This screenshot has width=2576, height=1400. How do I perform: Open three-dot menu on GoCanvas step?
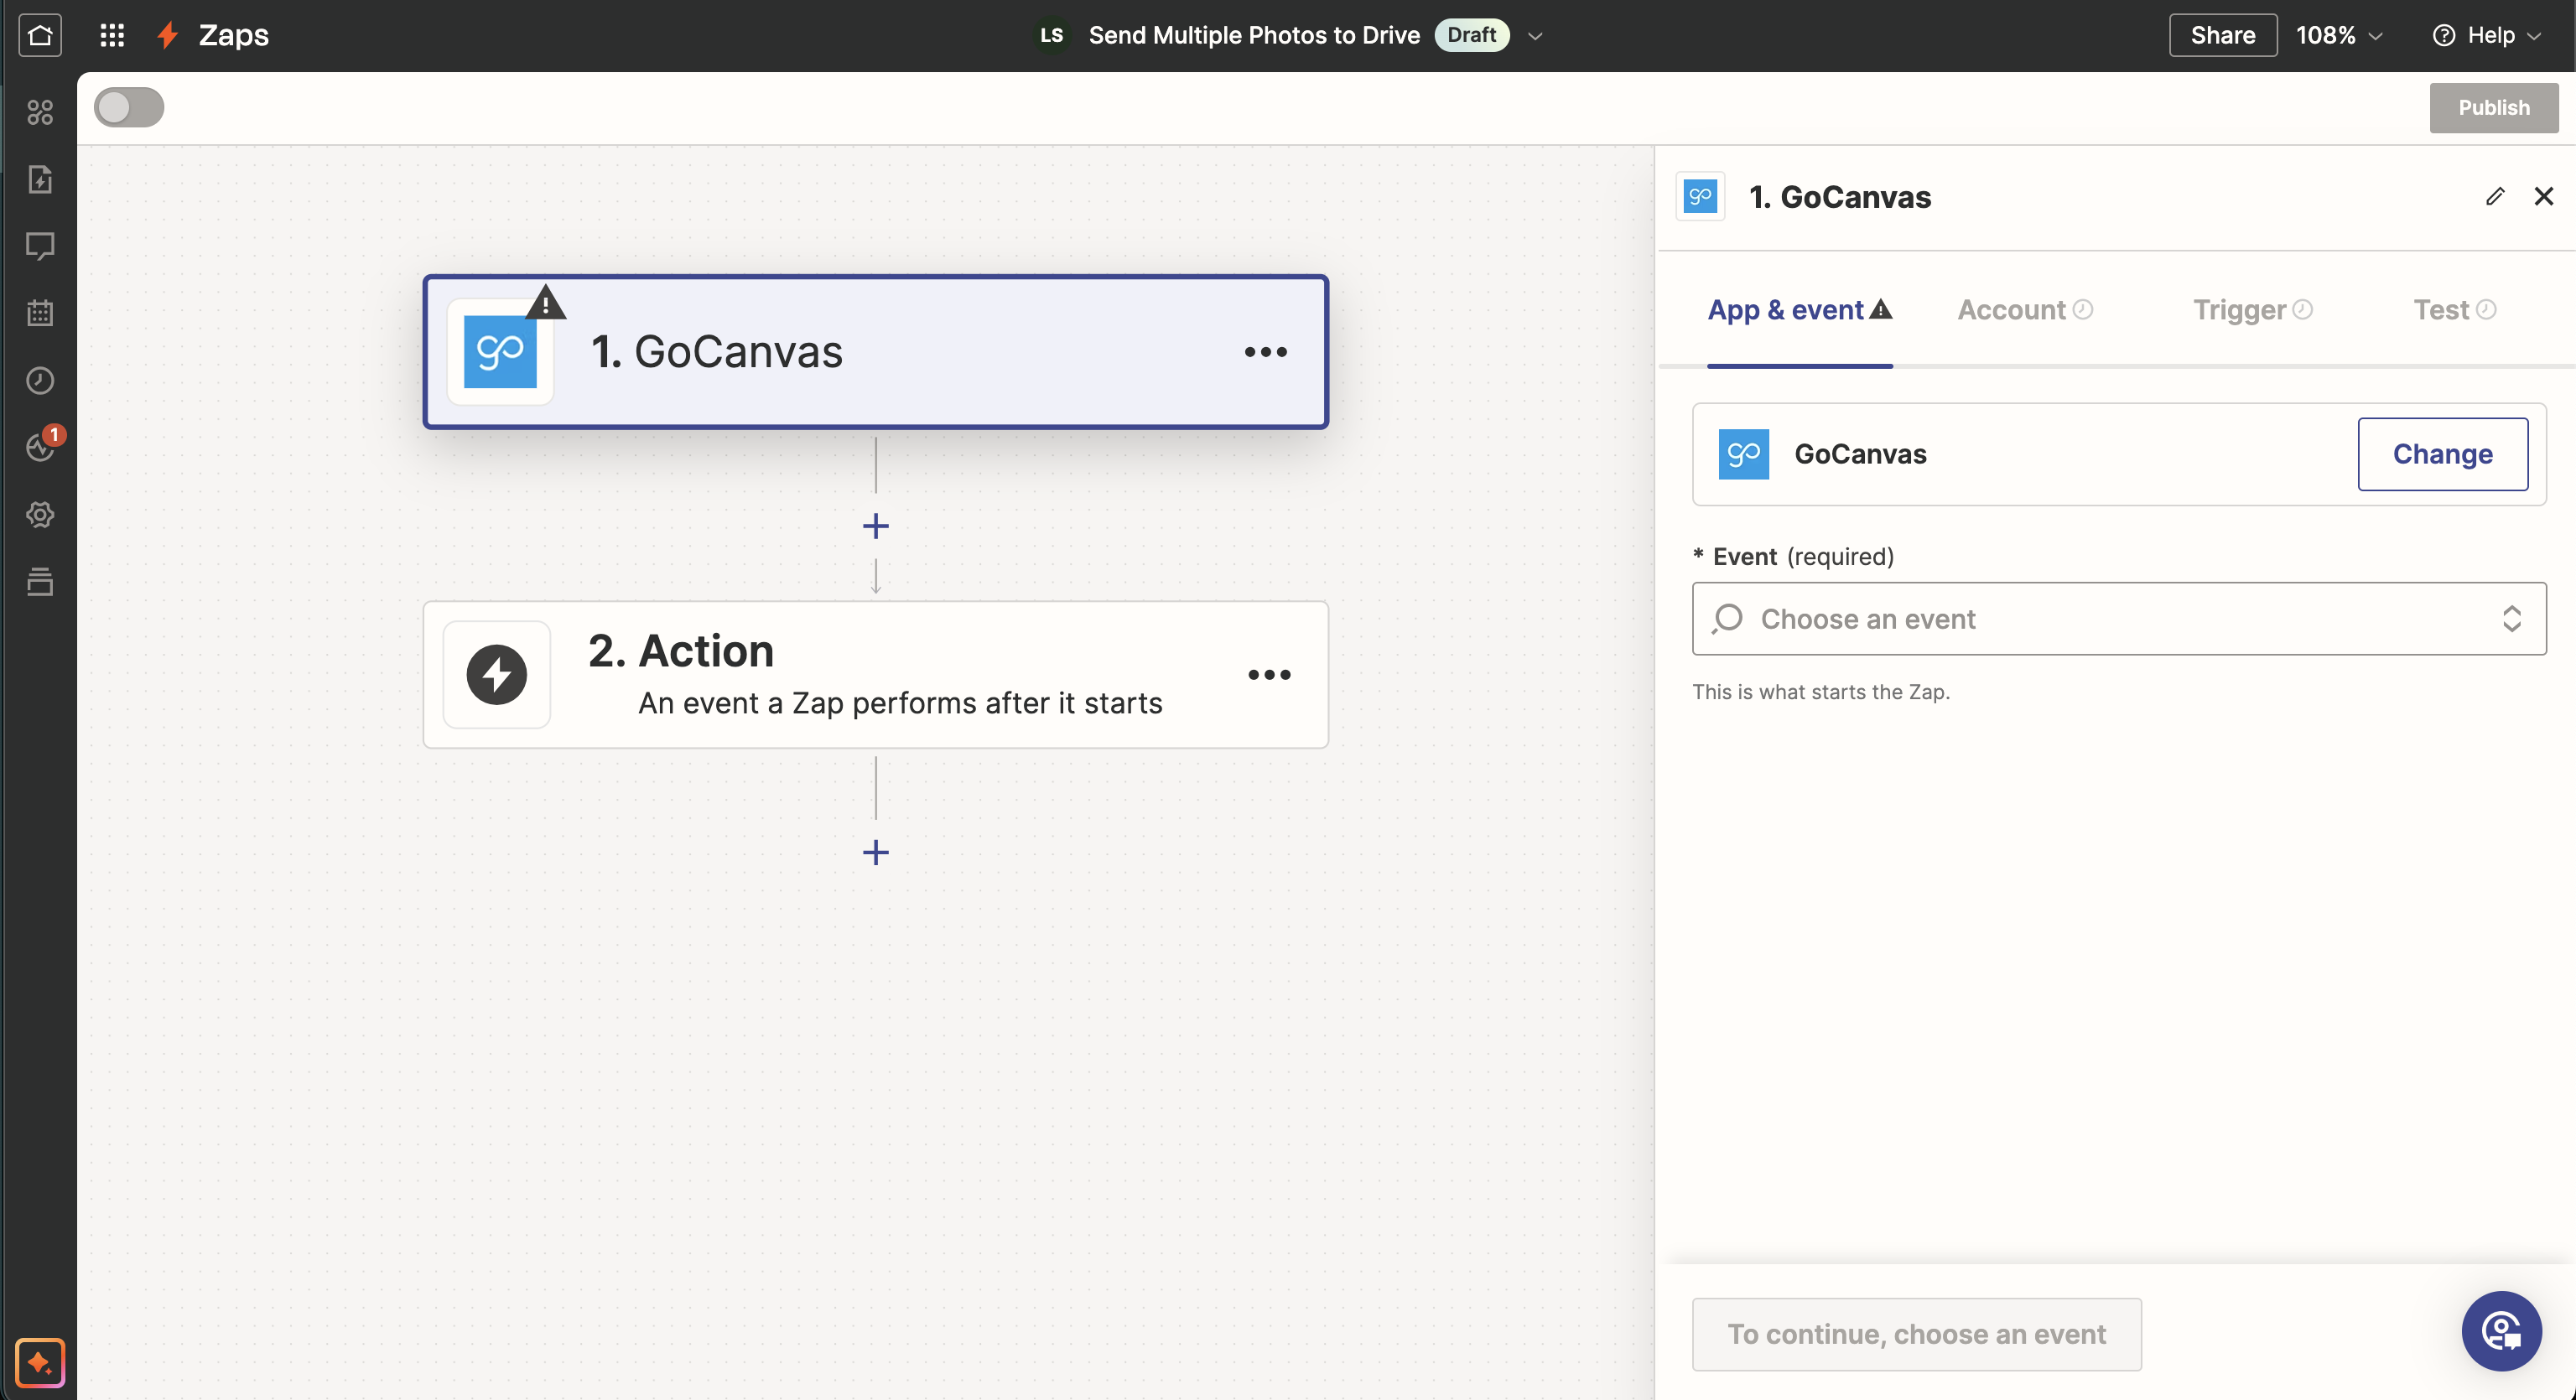(x=1266, y=352)
